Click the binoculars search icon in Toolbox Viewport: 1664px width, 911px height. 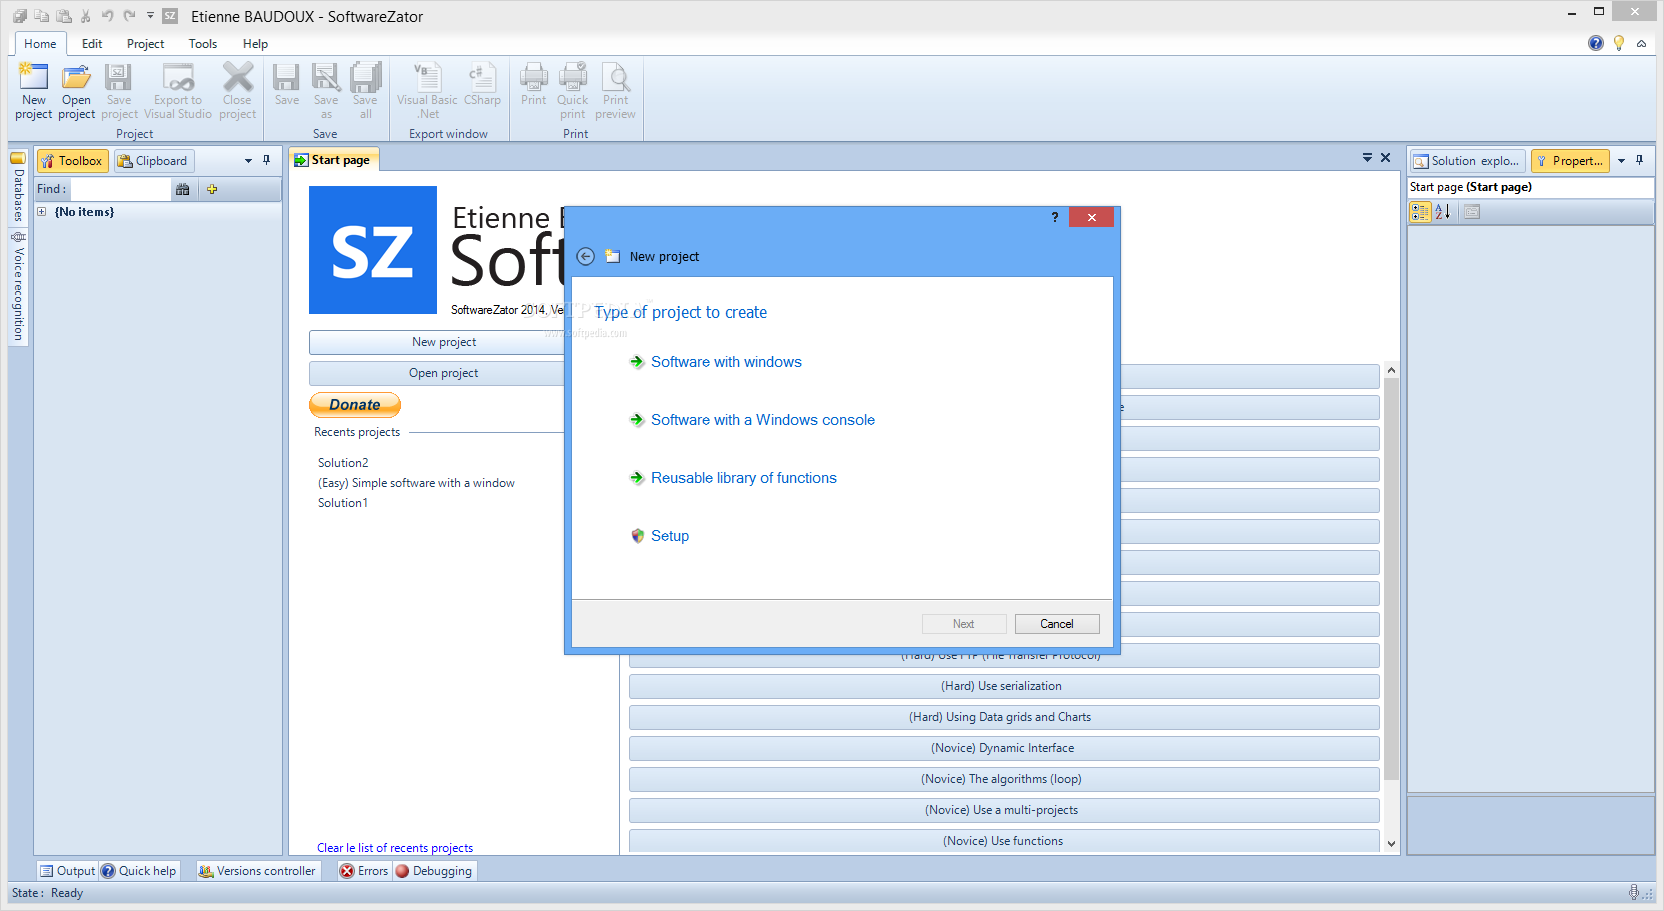click(182, 189)
